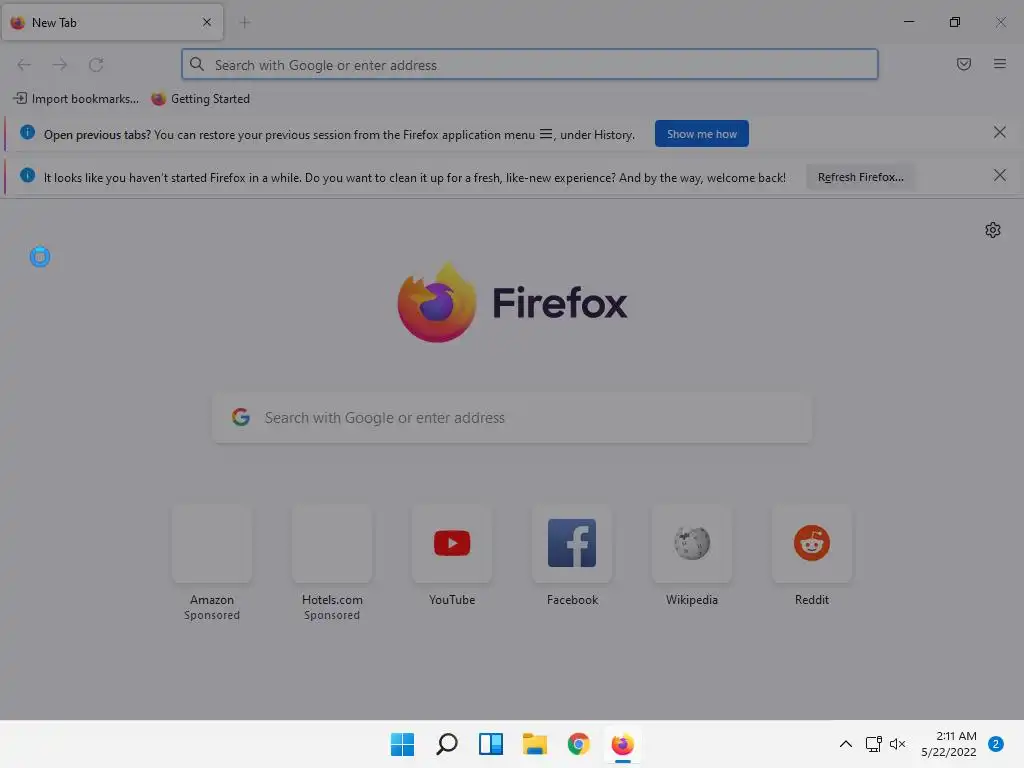Viewport: 1024px width, 768px height.
Task: Click the Back navigation arrow
Action: point(24,65)
